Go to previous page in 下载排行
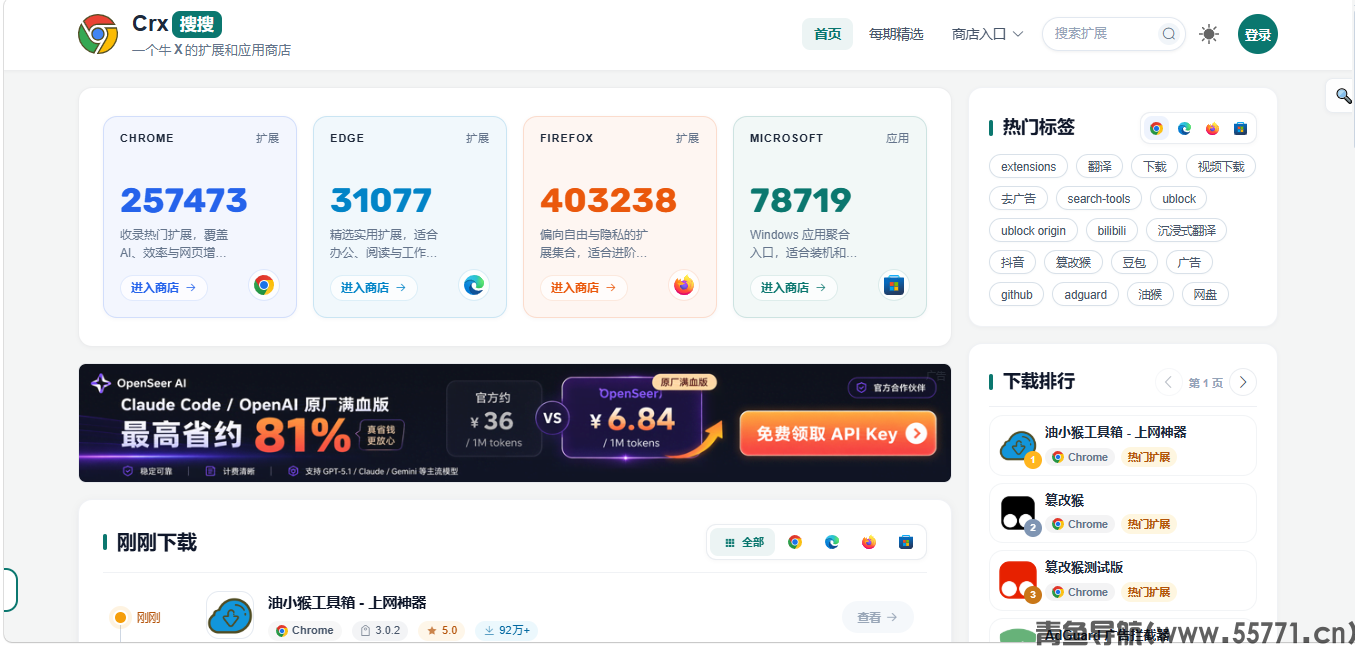The height and width of the screenshot is (646, 1355). [1169, 382]
